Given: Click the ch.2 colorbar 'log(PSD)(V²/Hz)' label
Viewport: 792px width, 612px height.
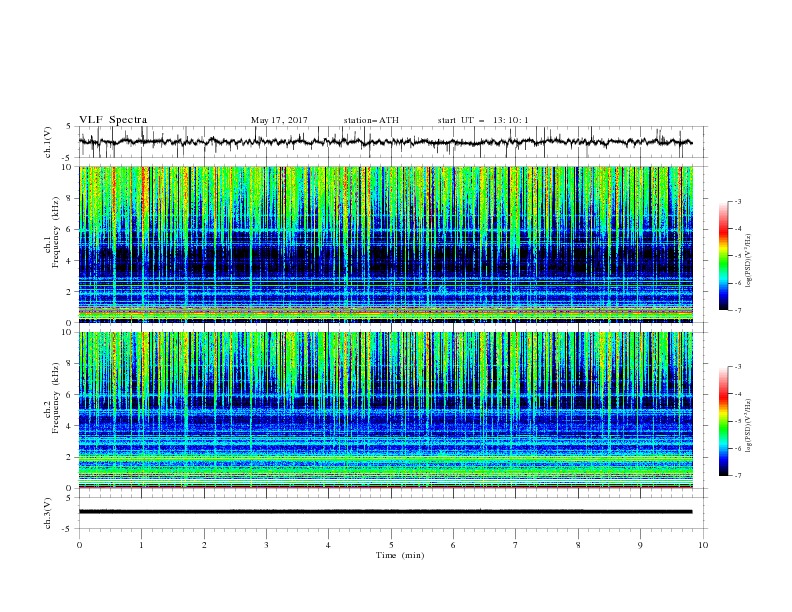Looking at the screenshot, I should [x=749, y=426].
